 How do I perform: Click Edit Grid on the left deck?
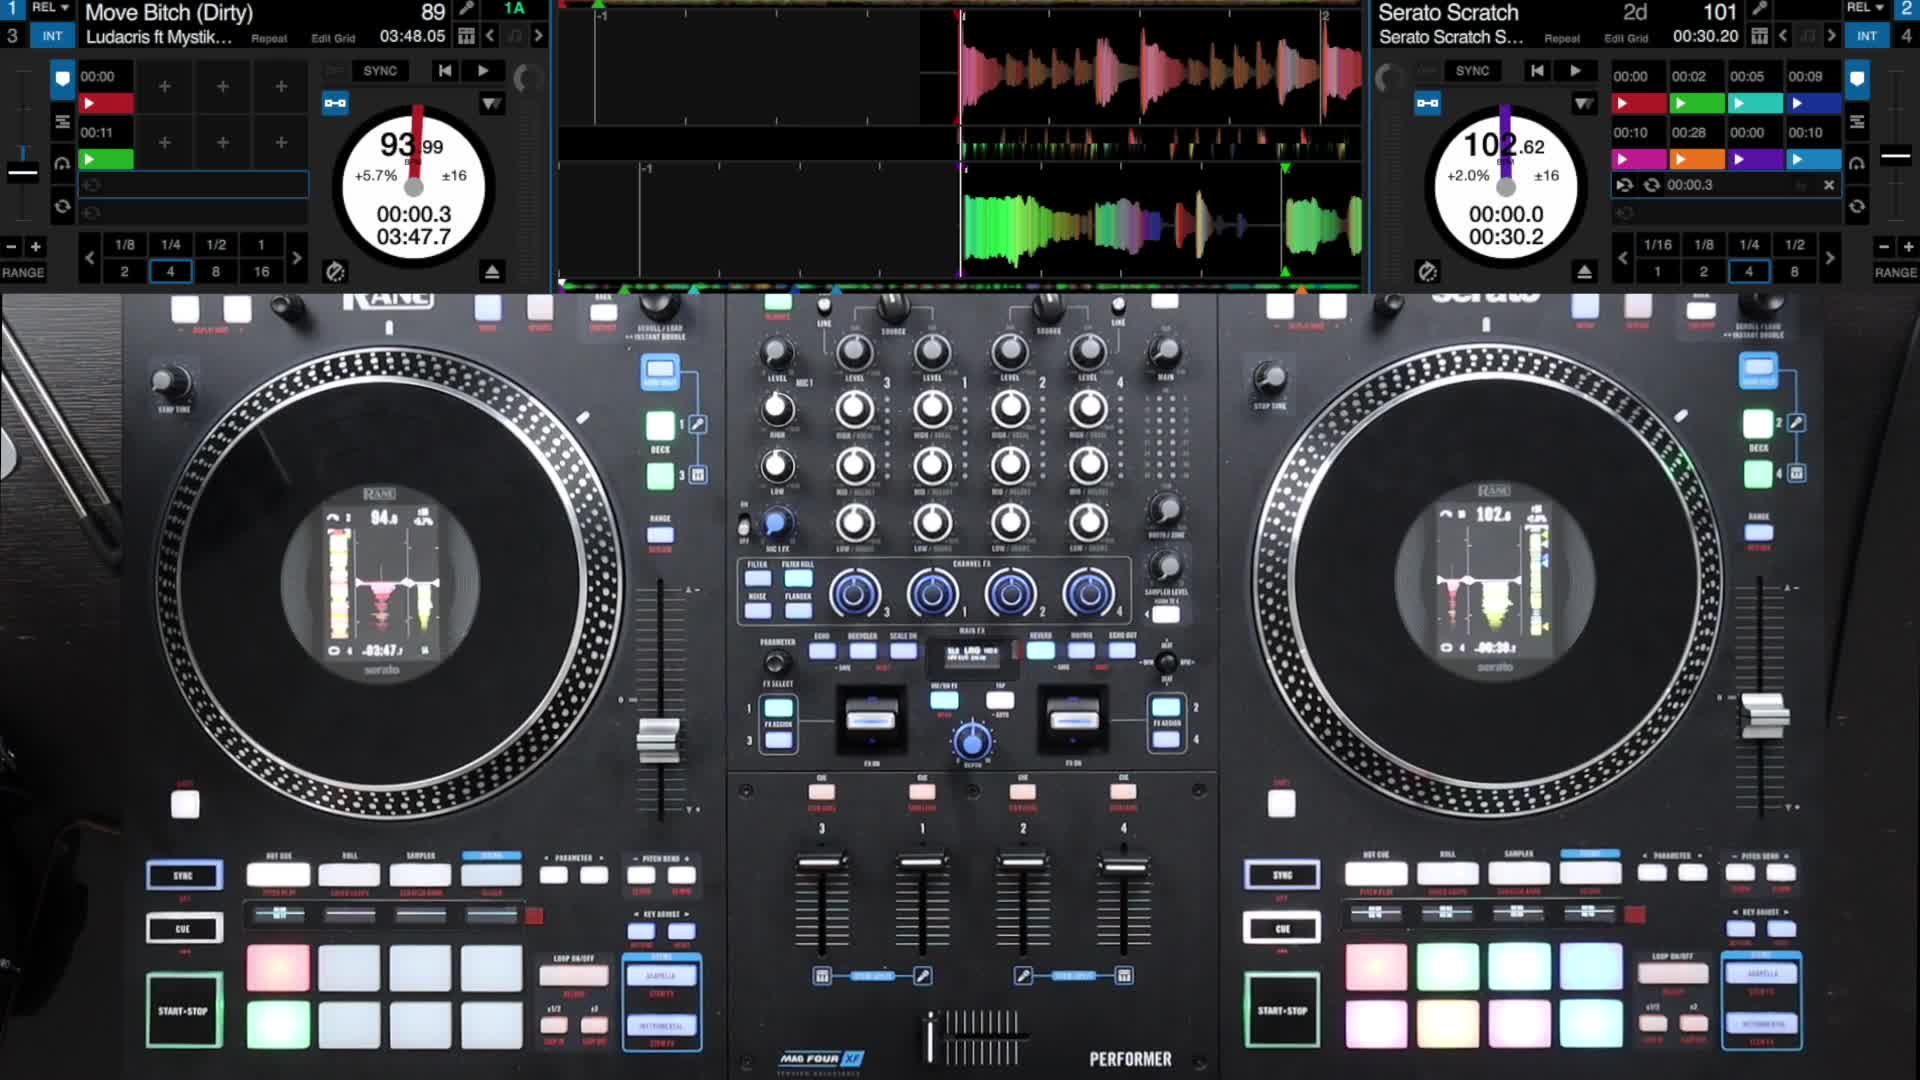pyautogui.click(x=333, y=39)
